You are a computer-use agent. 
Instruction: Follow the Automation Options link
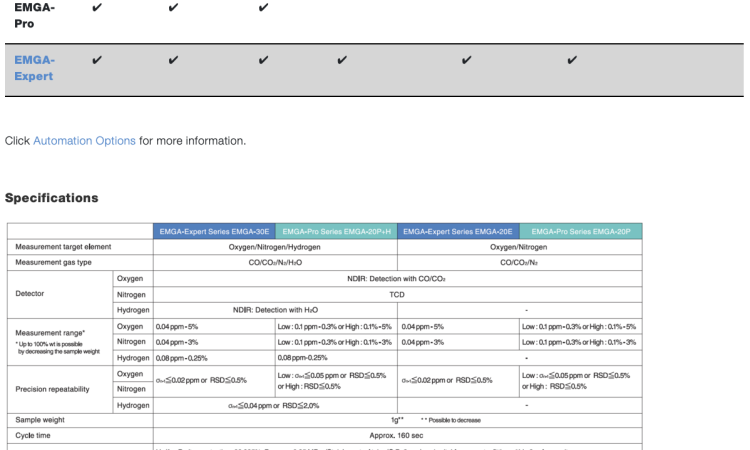coord(84,141)
